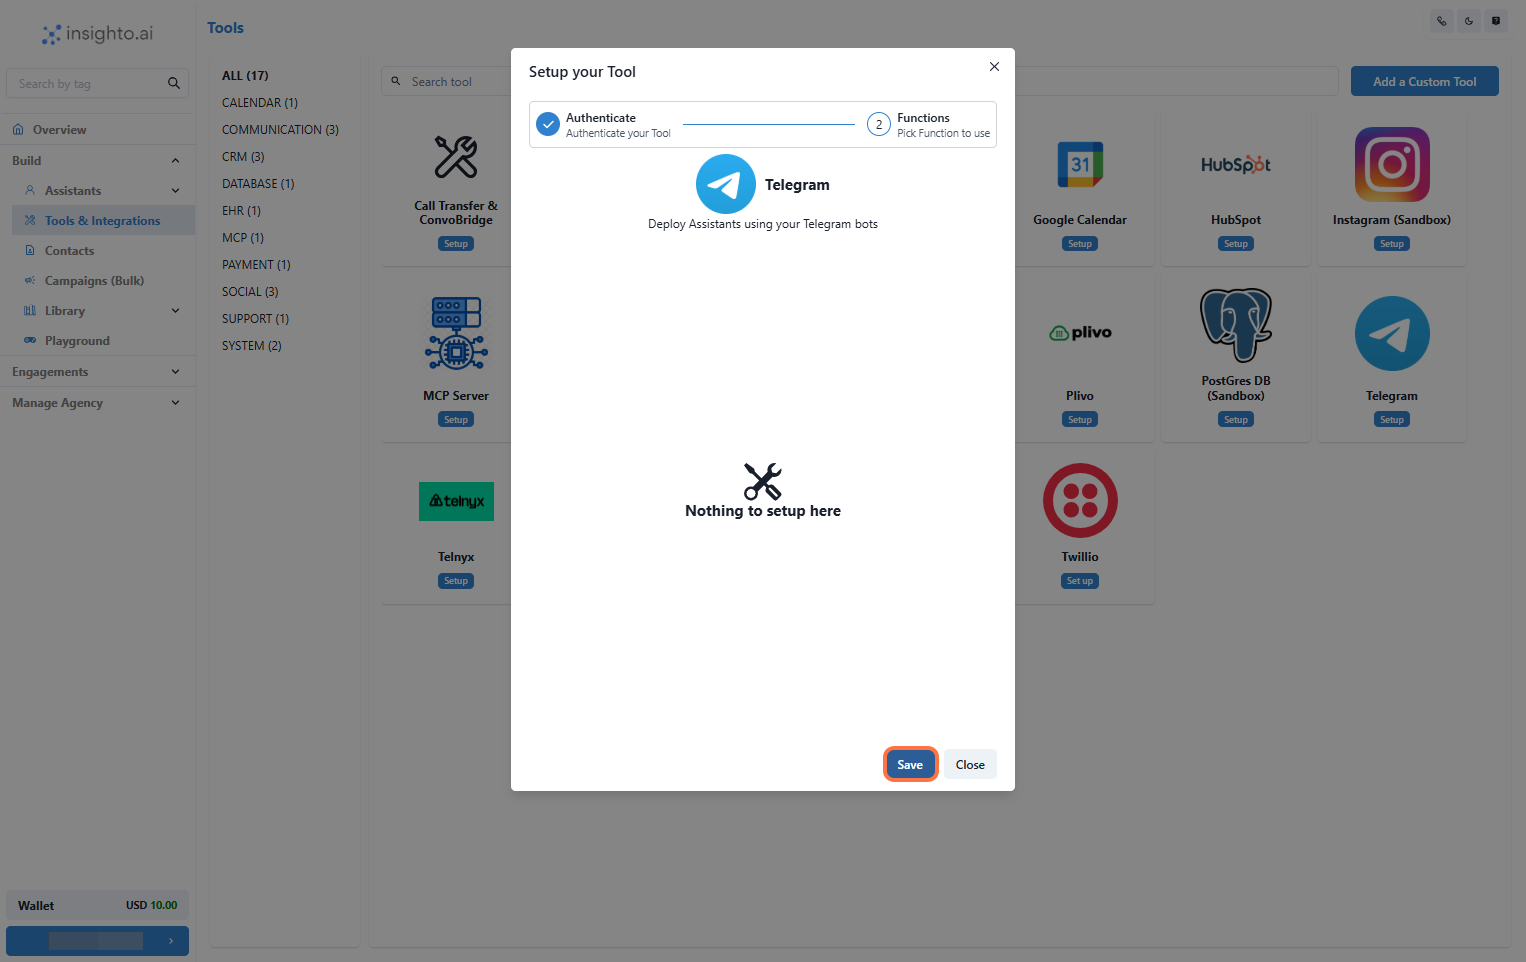Image resolution: width=1526 pixels, height=962 pixels.
Task: Click the Telegram card icon in grid
Action: (x=1392, y=333)
